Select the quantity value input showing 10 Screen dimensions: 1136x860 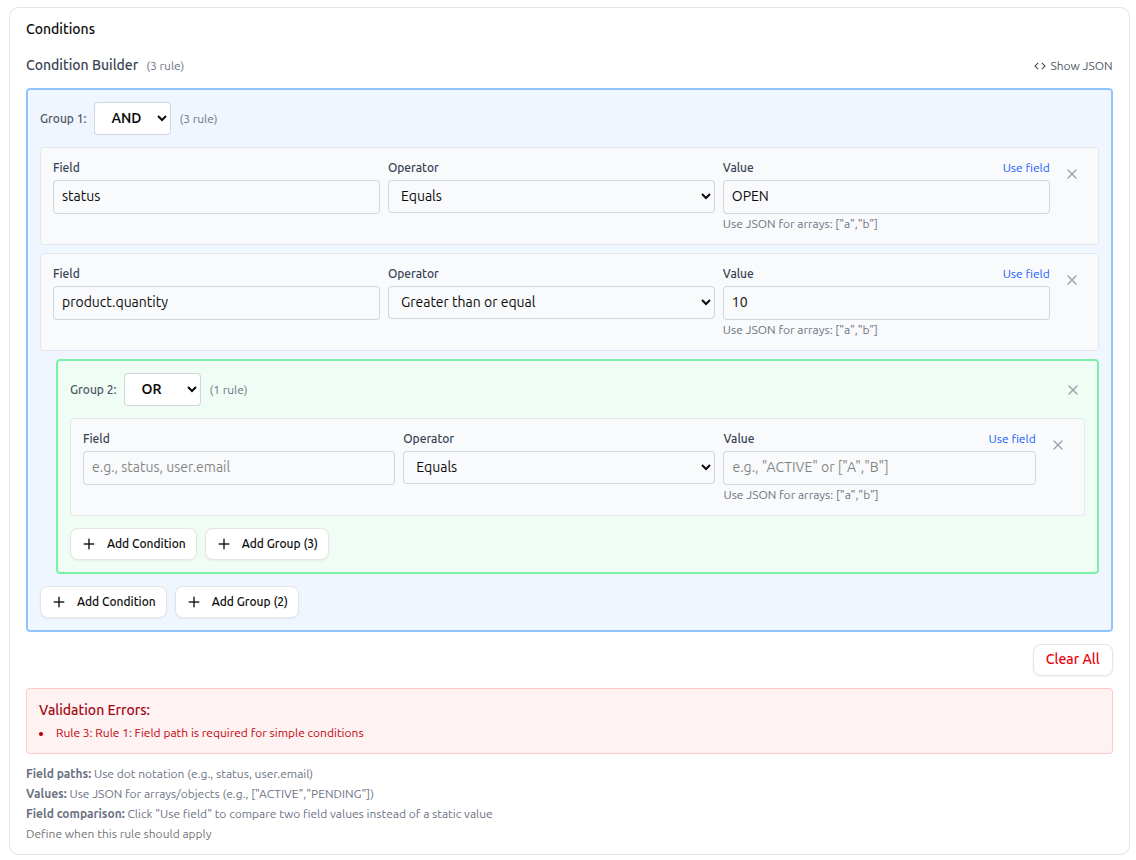[x=885, y=302]
